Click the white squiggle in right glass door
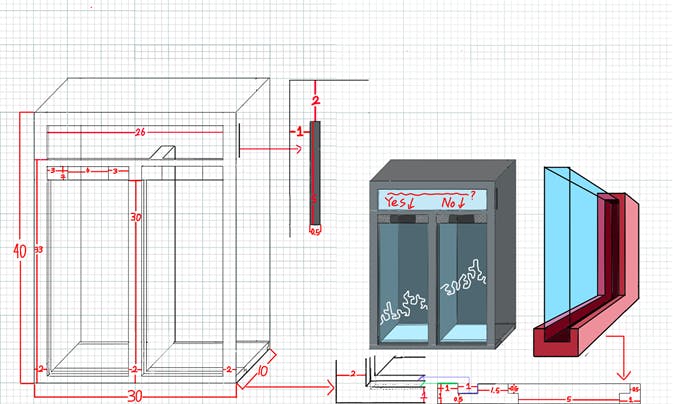 pyautogui.click(x=465, y=275)
